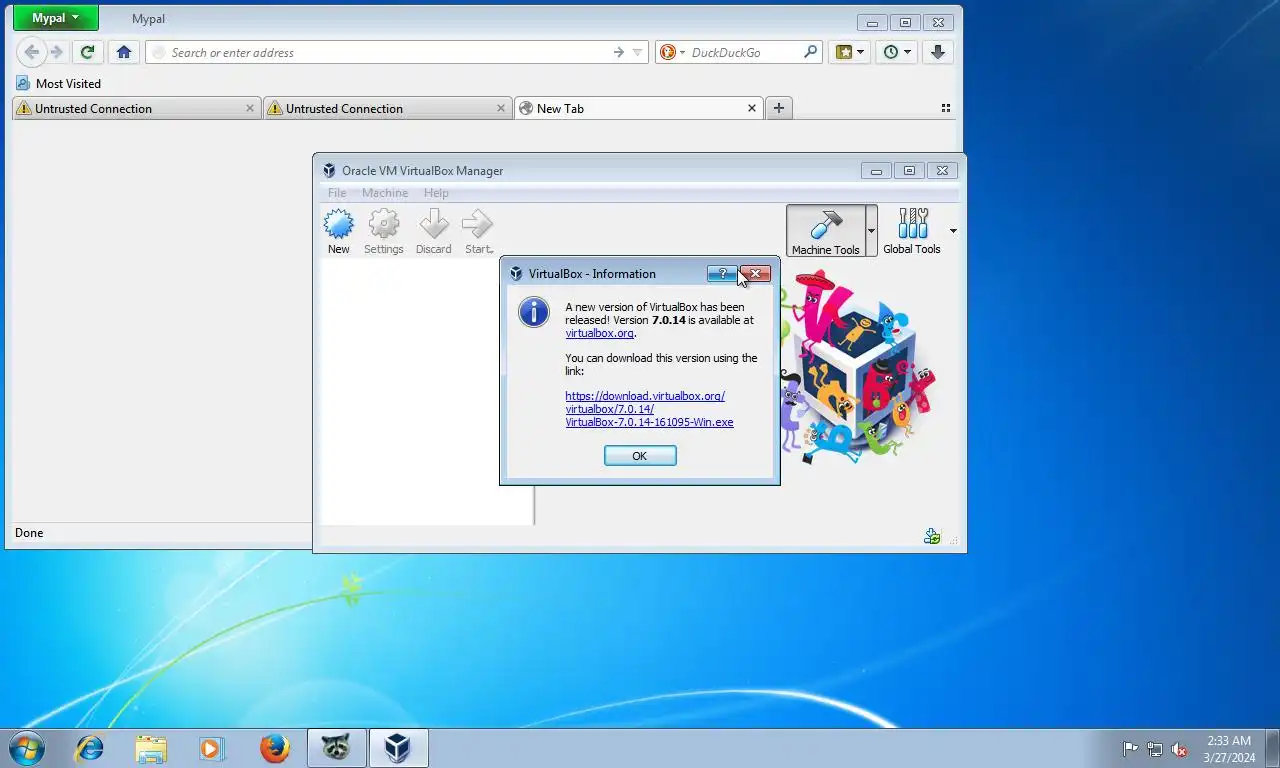
Task: Click the search magnifier icon in Mypal
Action: (811, 52)
